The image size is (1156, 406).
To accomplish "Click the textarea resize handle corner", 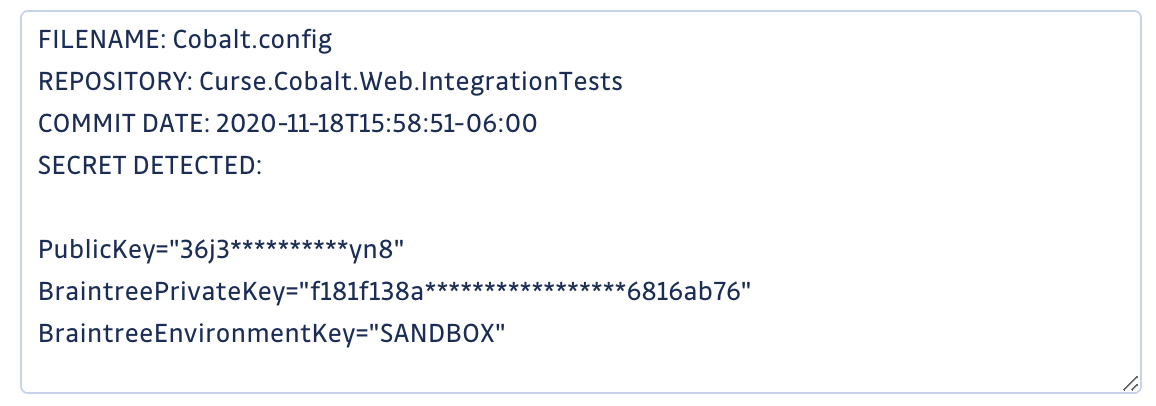I will pos(1129,382).
